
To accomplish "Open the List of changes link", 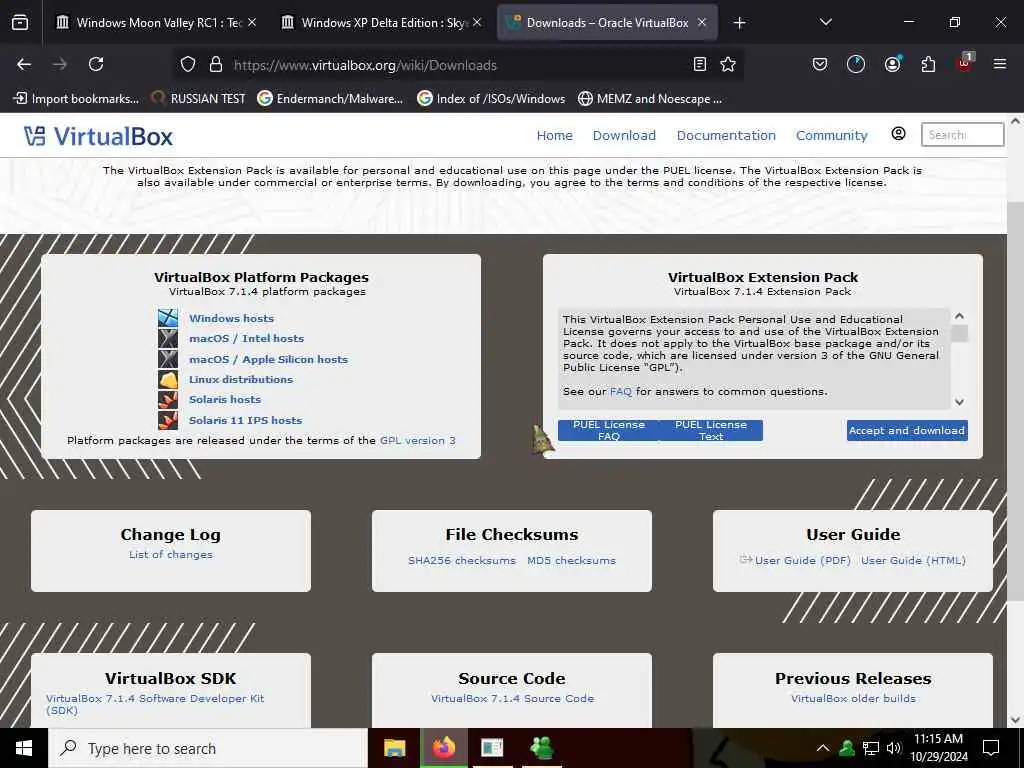I will (x=170, y=554).
